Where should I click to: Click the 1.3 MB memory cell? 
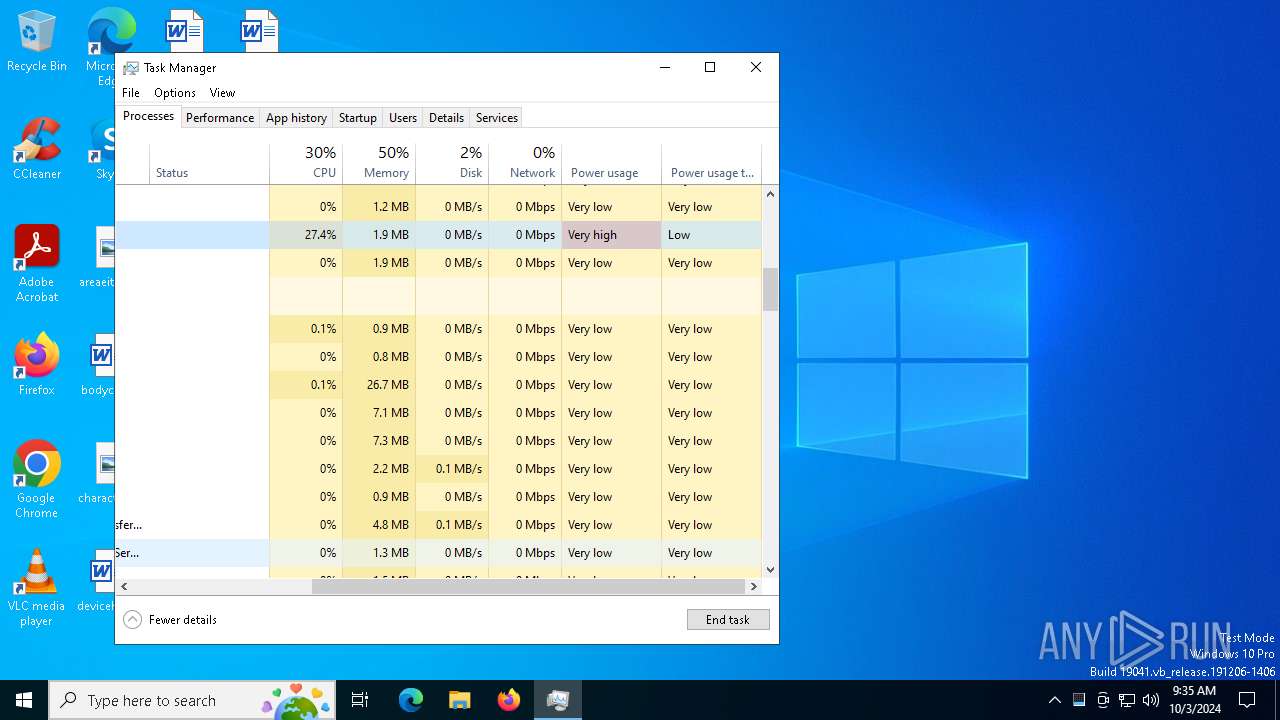pos(379,553)
